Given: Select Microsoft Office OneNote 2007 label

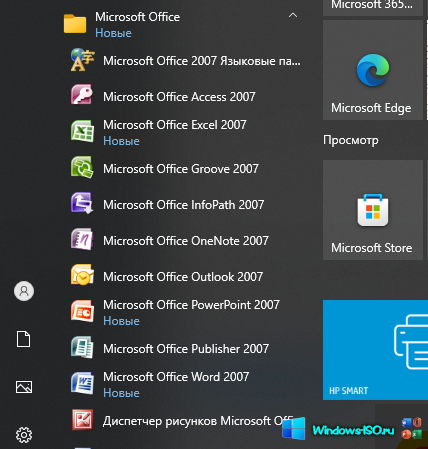Looking at the screenshot, I should (186, 241).
